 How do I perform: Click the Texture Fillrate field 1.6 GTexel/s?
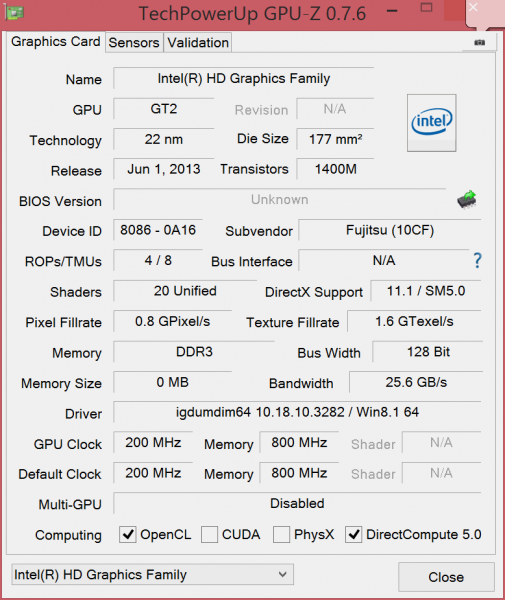pos(414,321)
